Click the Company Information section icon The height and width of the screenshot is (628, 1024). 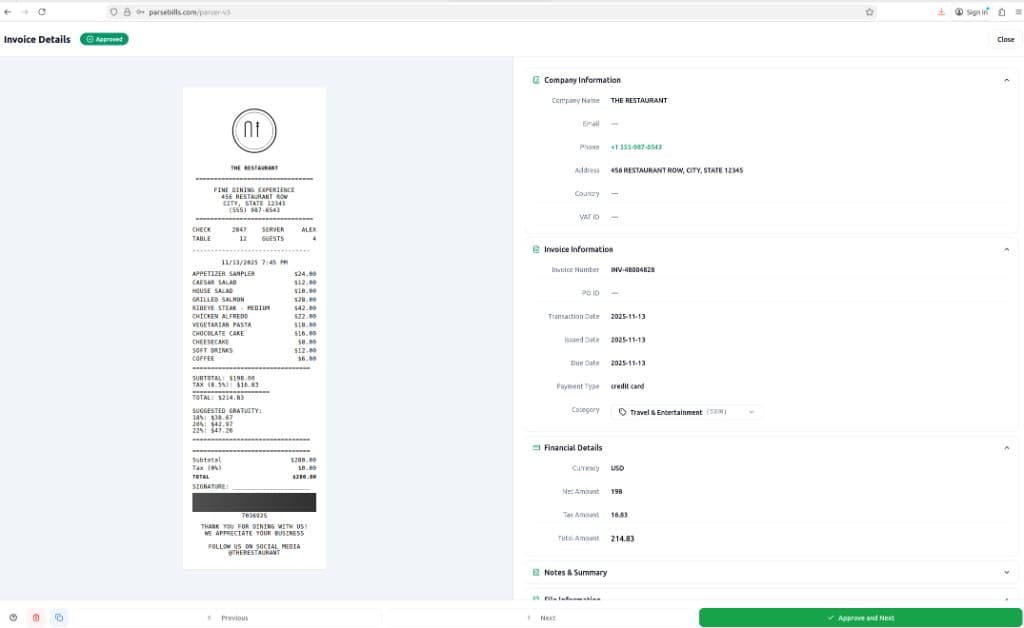coord(534,80)
